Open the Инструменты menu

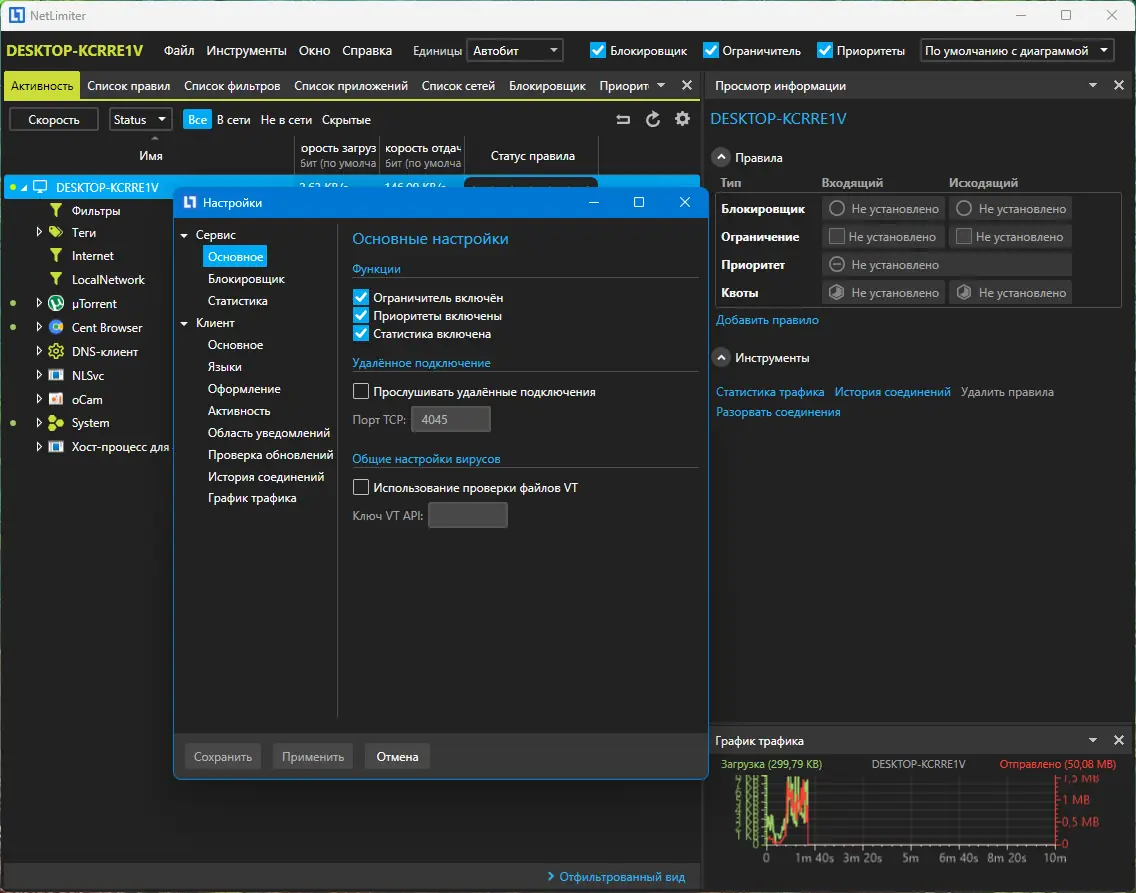tap(246, 50)
